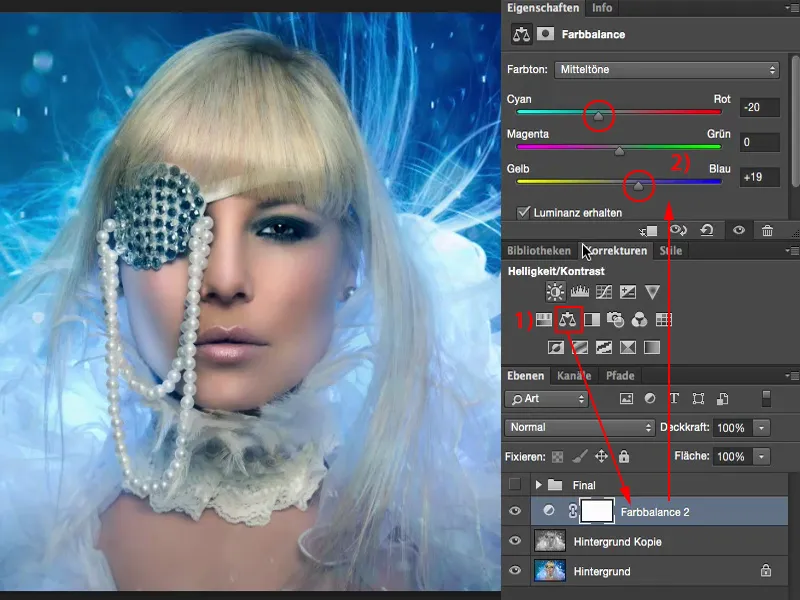The height and width of the screenshot is (600, 800).
Task: Switch to the Bibliotheken tab
Action: click(539, 251)
